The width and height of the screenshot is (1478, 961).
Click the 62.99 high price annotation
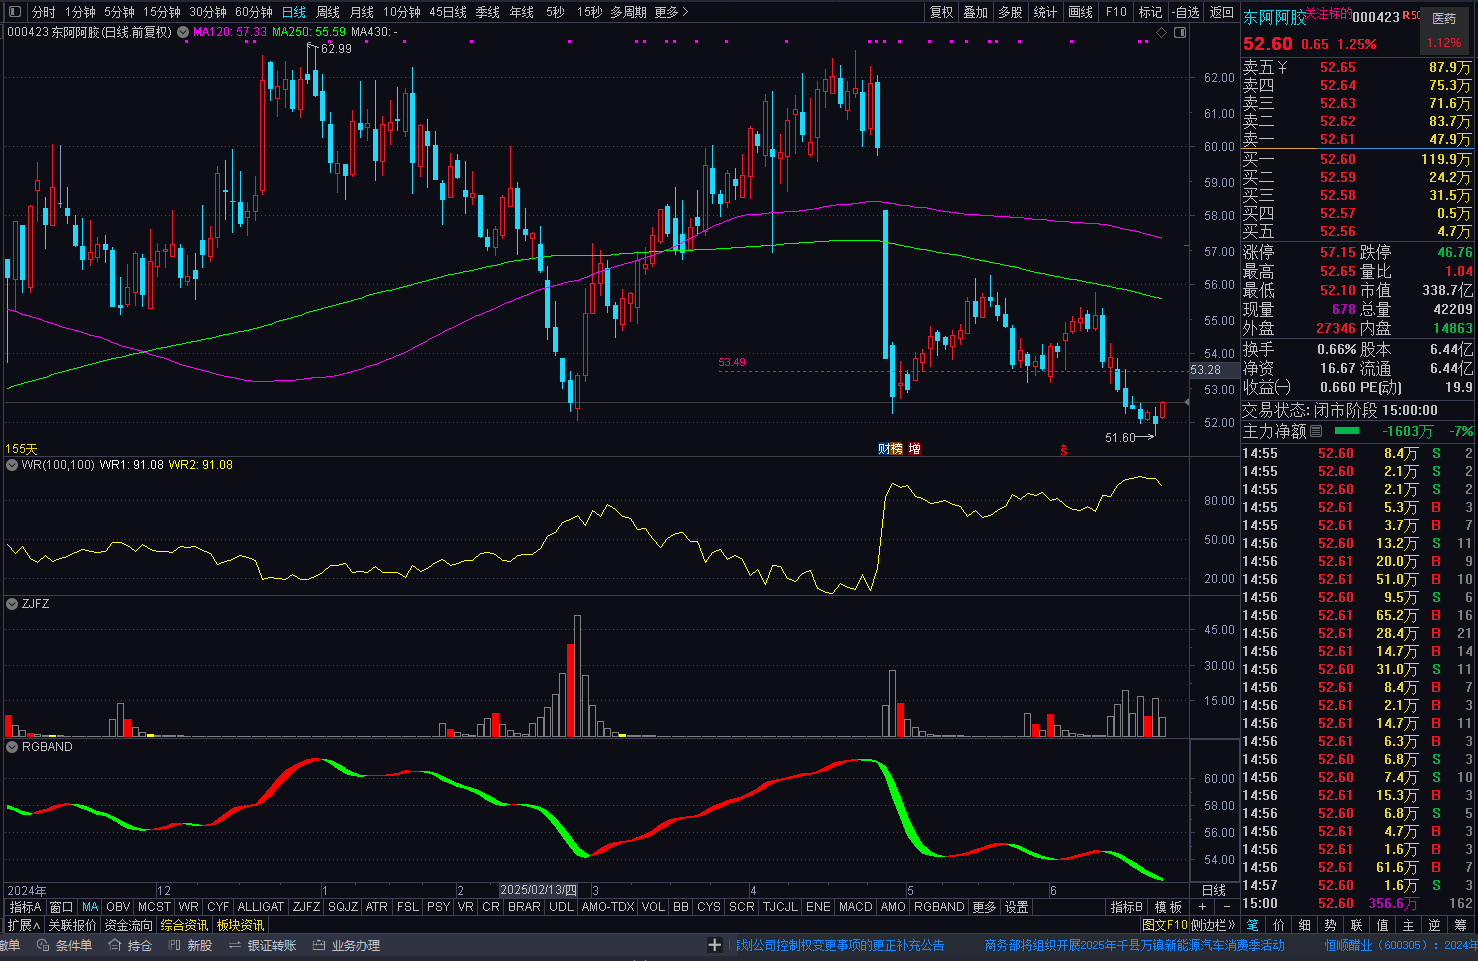click(x=336, y=49)
